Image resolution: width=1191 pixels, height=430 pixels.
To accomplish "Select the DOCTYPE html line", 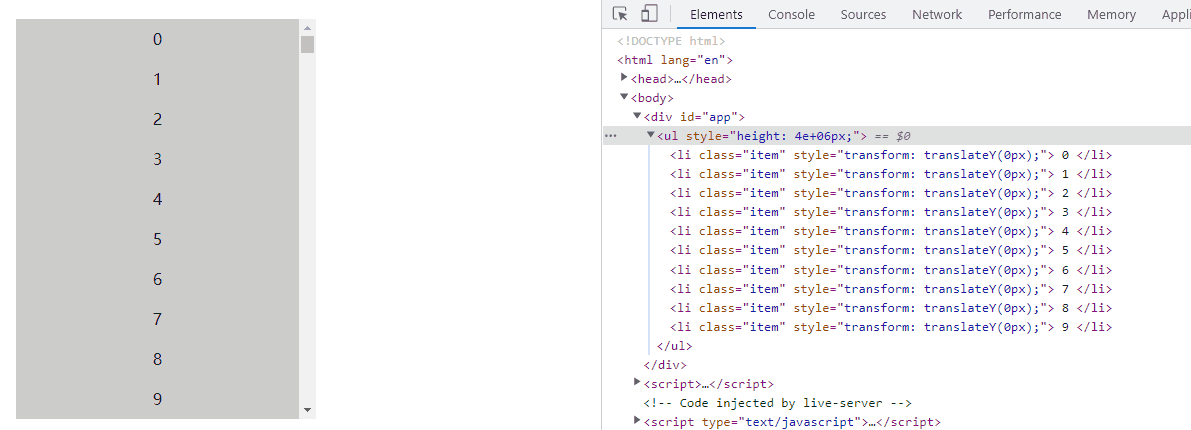I will click(671, 41).
